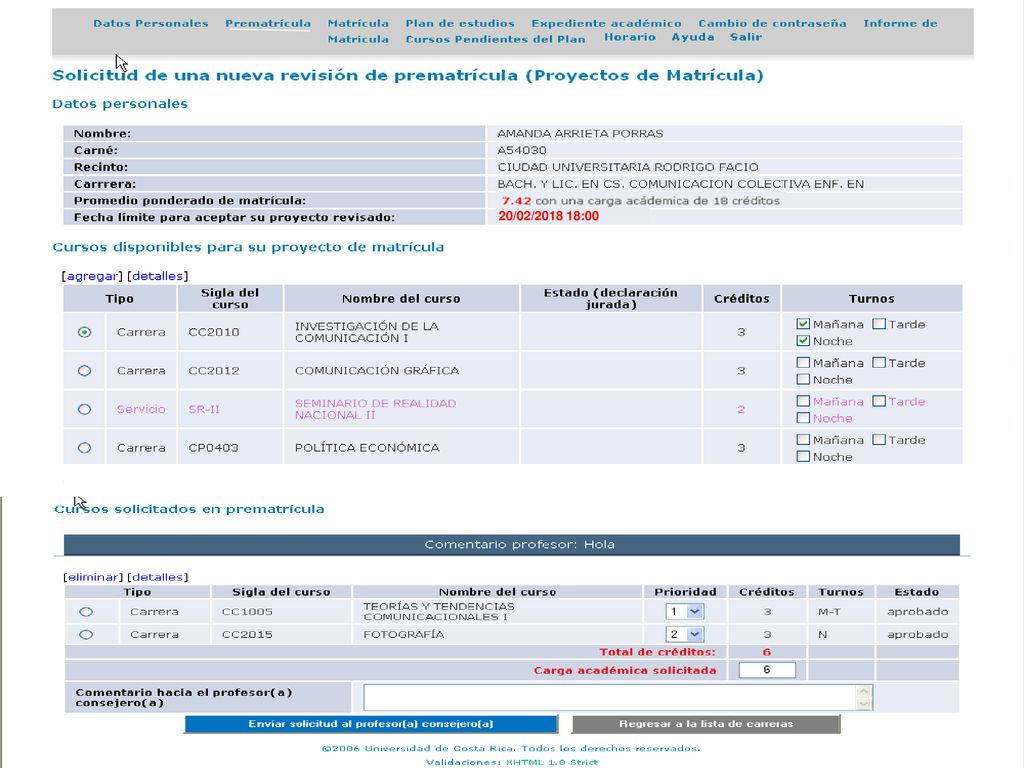This screenshot has width=1024, height=768.
Task: Check Tarde for Comunicación Gráfica
Action: click(x=879, y=362)
